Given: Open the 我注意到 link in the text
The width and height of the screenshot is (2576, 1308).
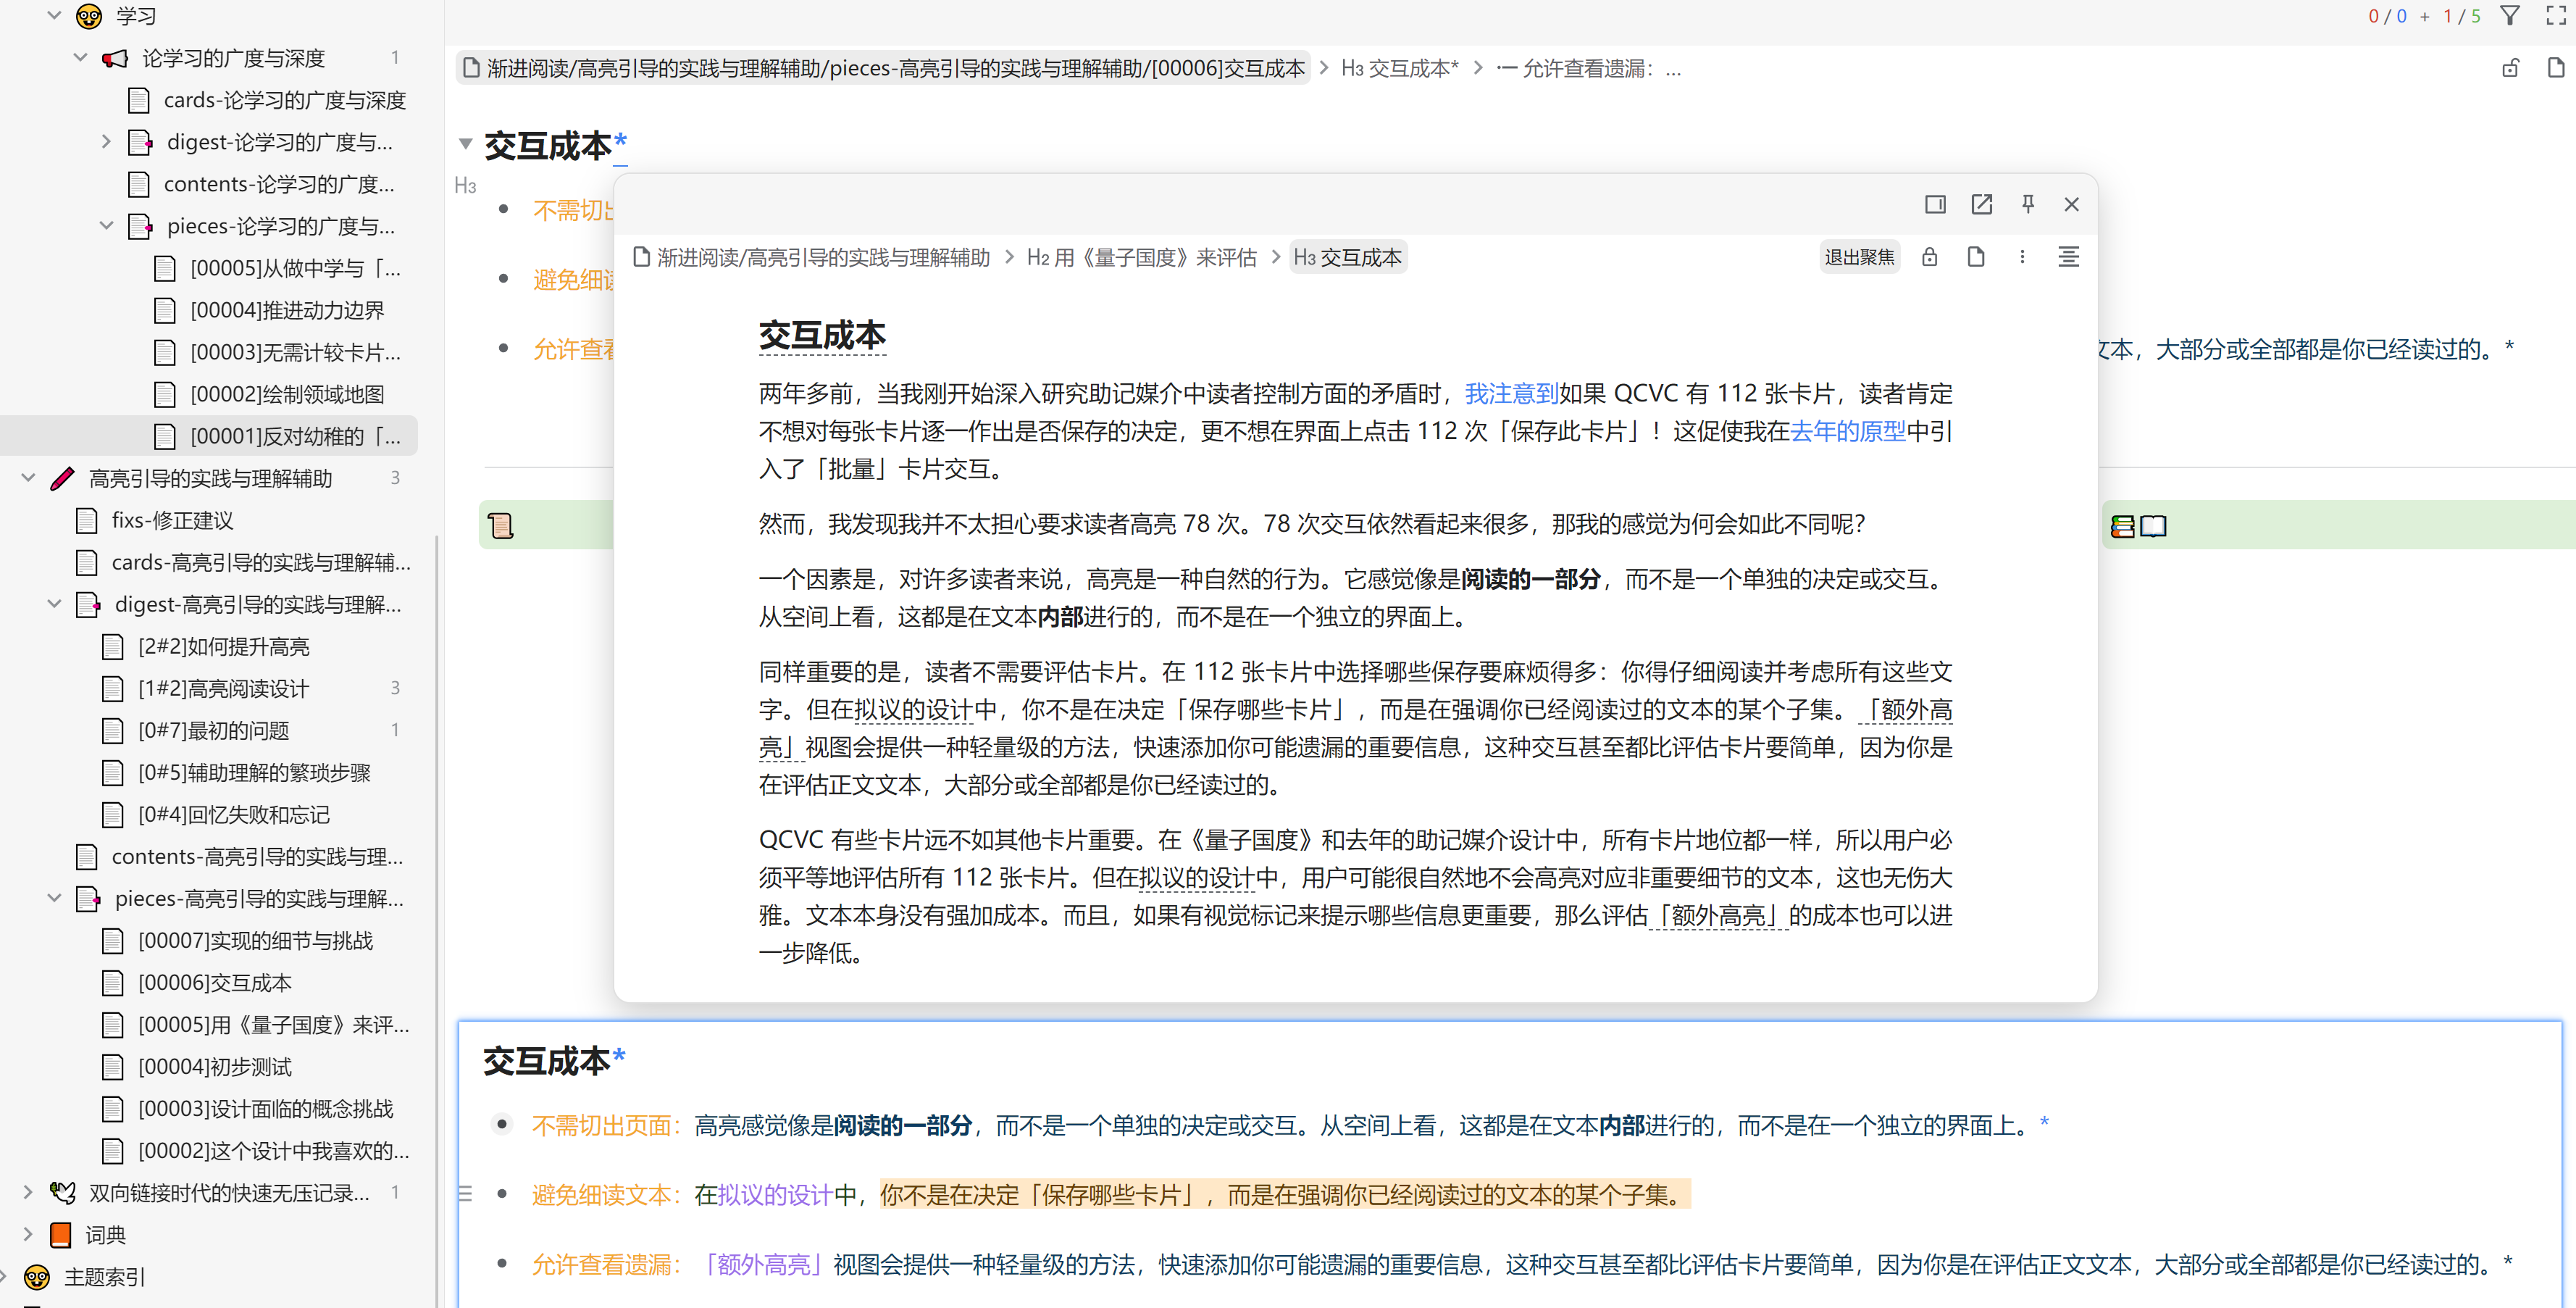Looking at the screenshot, I should click(x=1510, y=393).
